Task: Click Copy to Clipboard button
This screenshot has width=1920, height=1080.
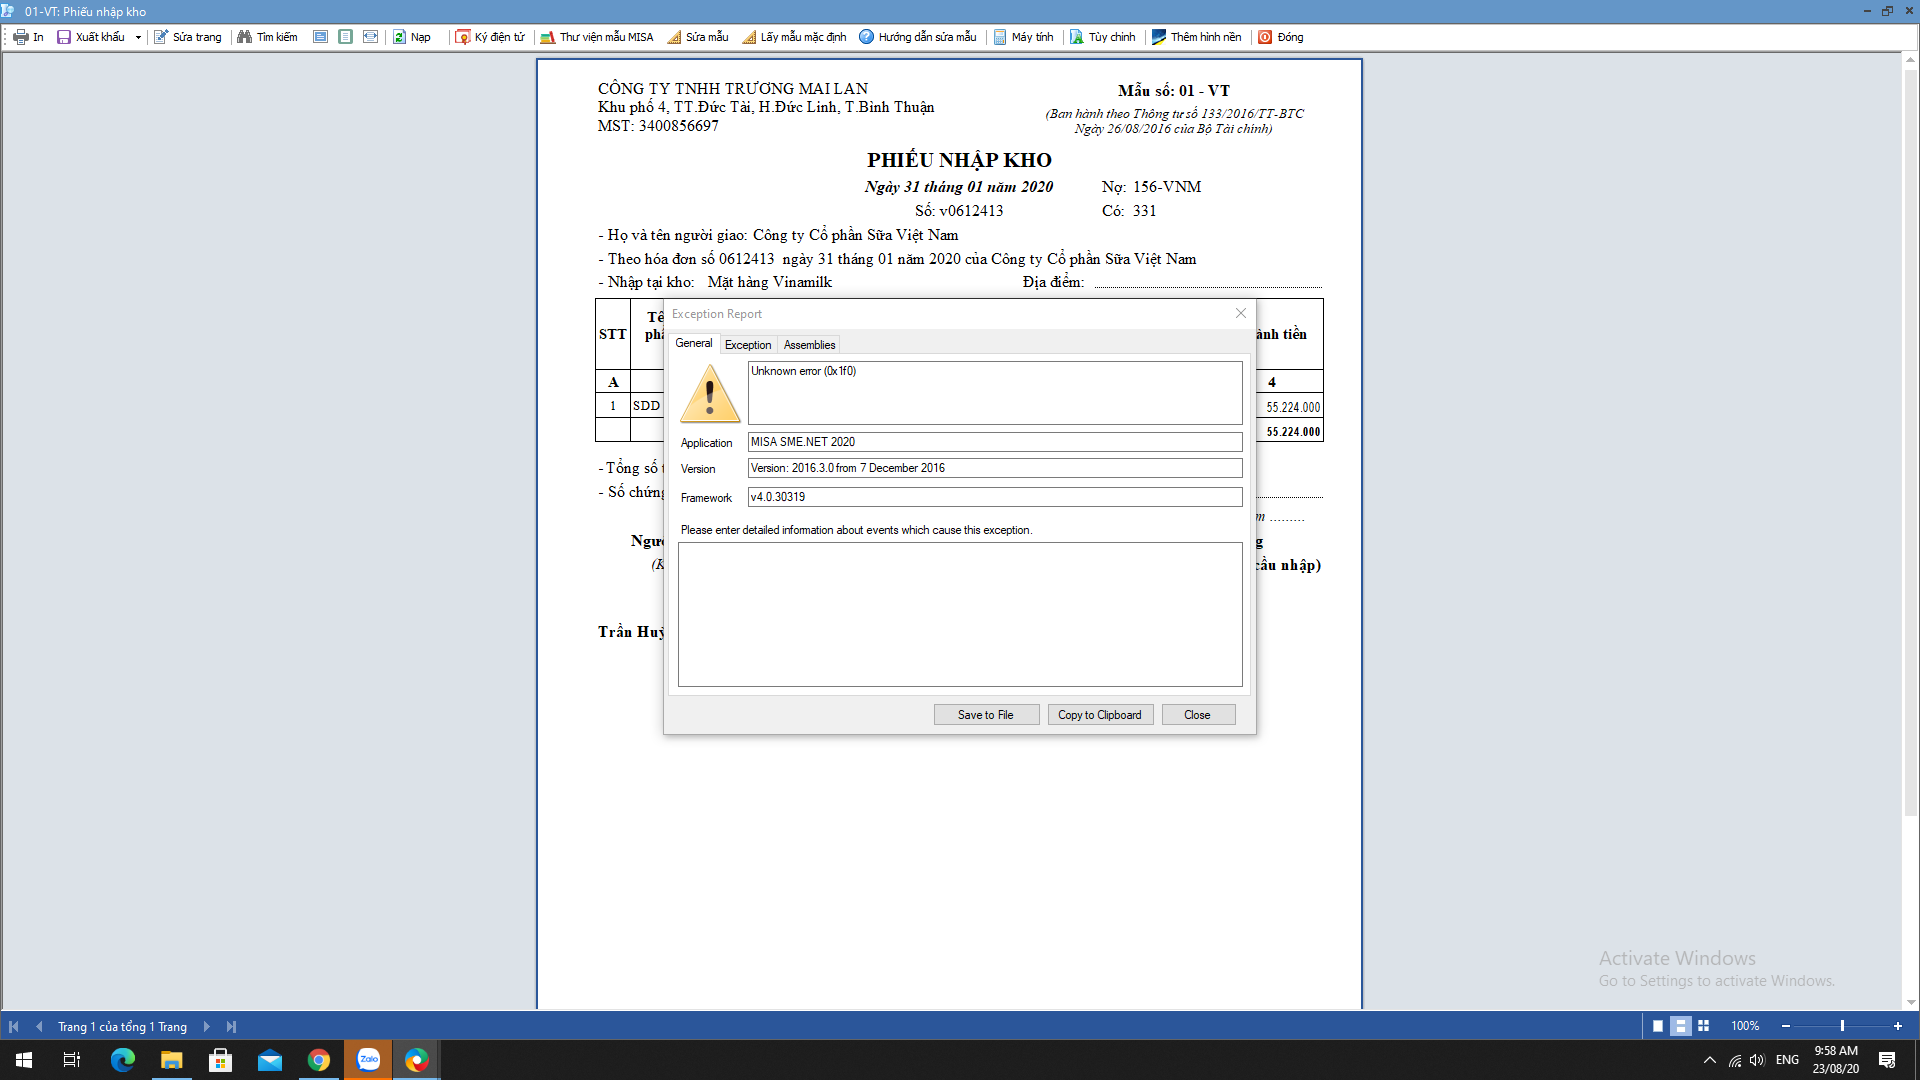Action: pyautogui.click(x=1100, y=715)
